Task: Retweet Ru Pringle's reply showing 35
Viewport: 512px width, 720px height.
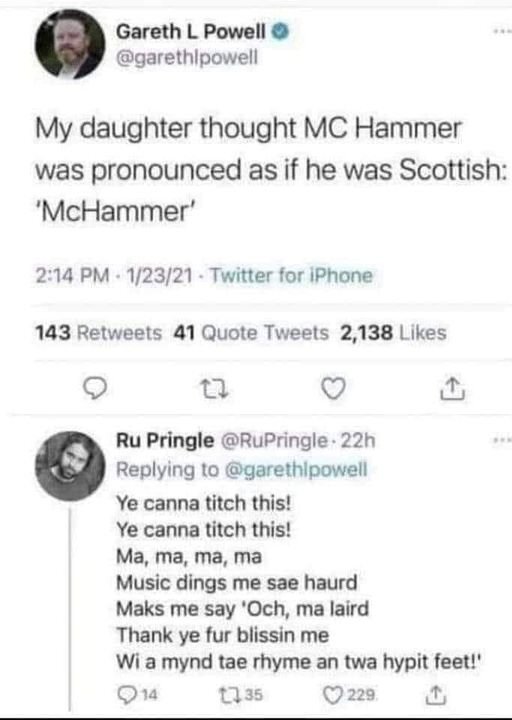Action: pos(240,695)
